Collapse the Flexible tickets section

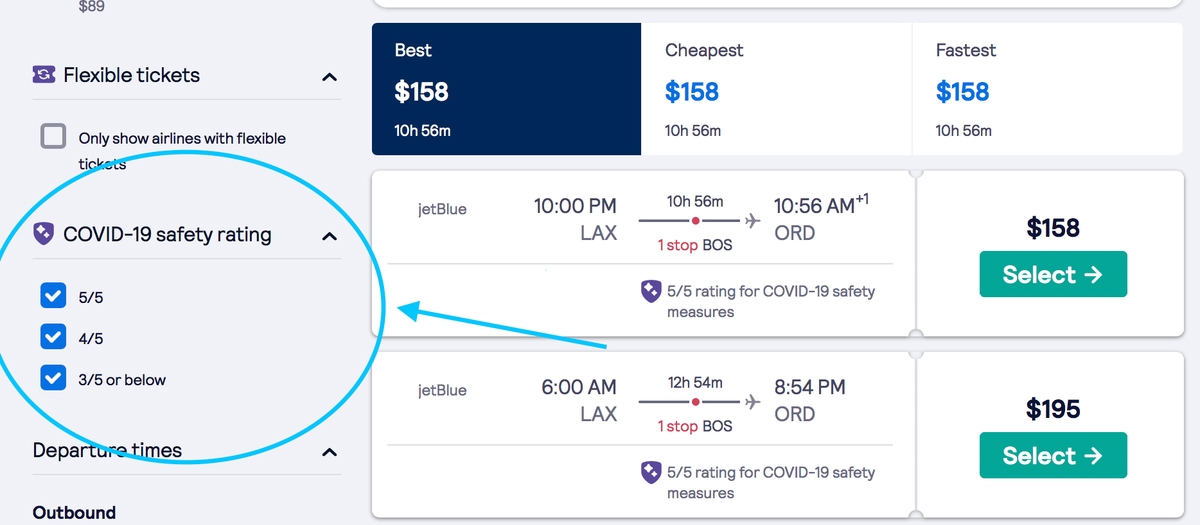329,77
